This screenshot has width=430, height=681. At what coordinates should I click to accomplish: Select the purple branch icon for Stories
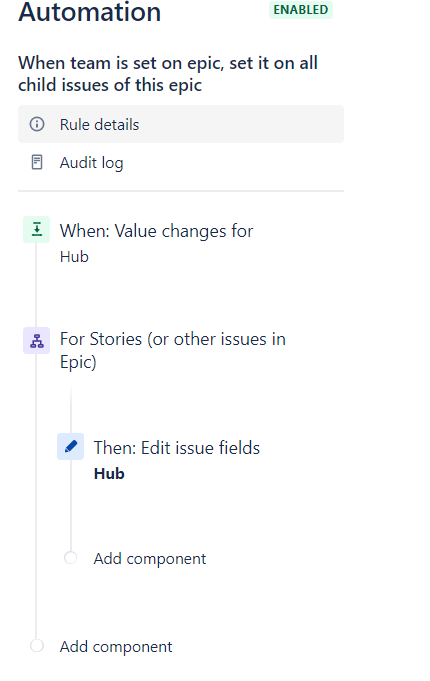(x=36, y=340)
